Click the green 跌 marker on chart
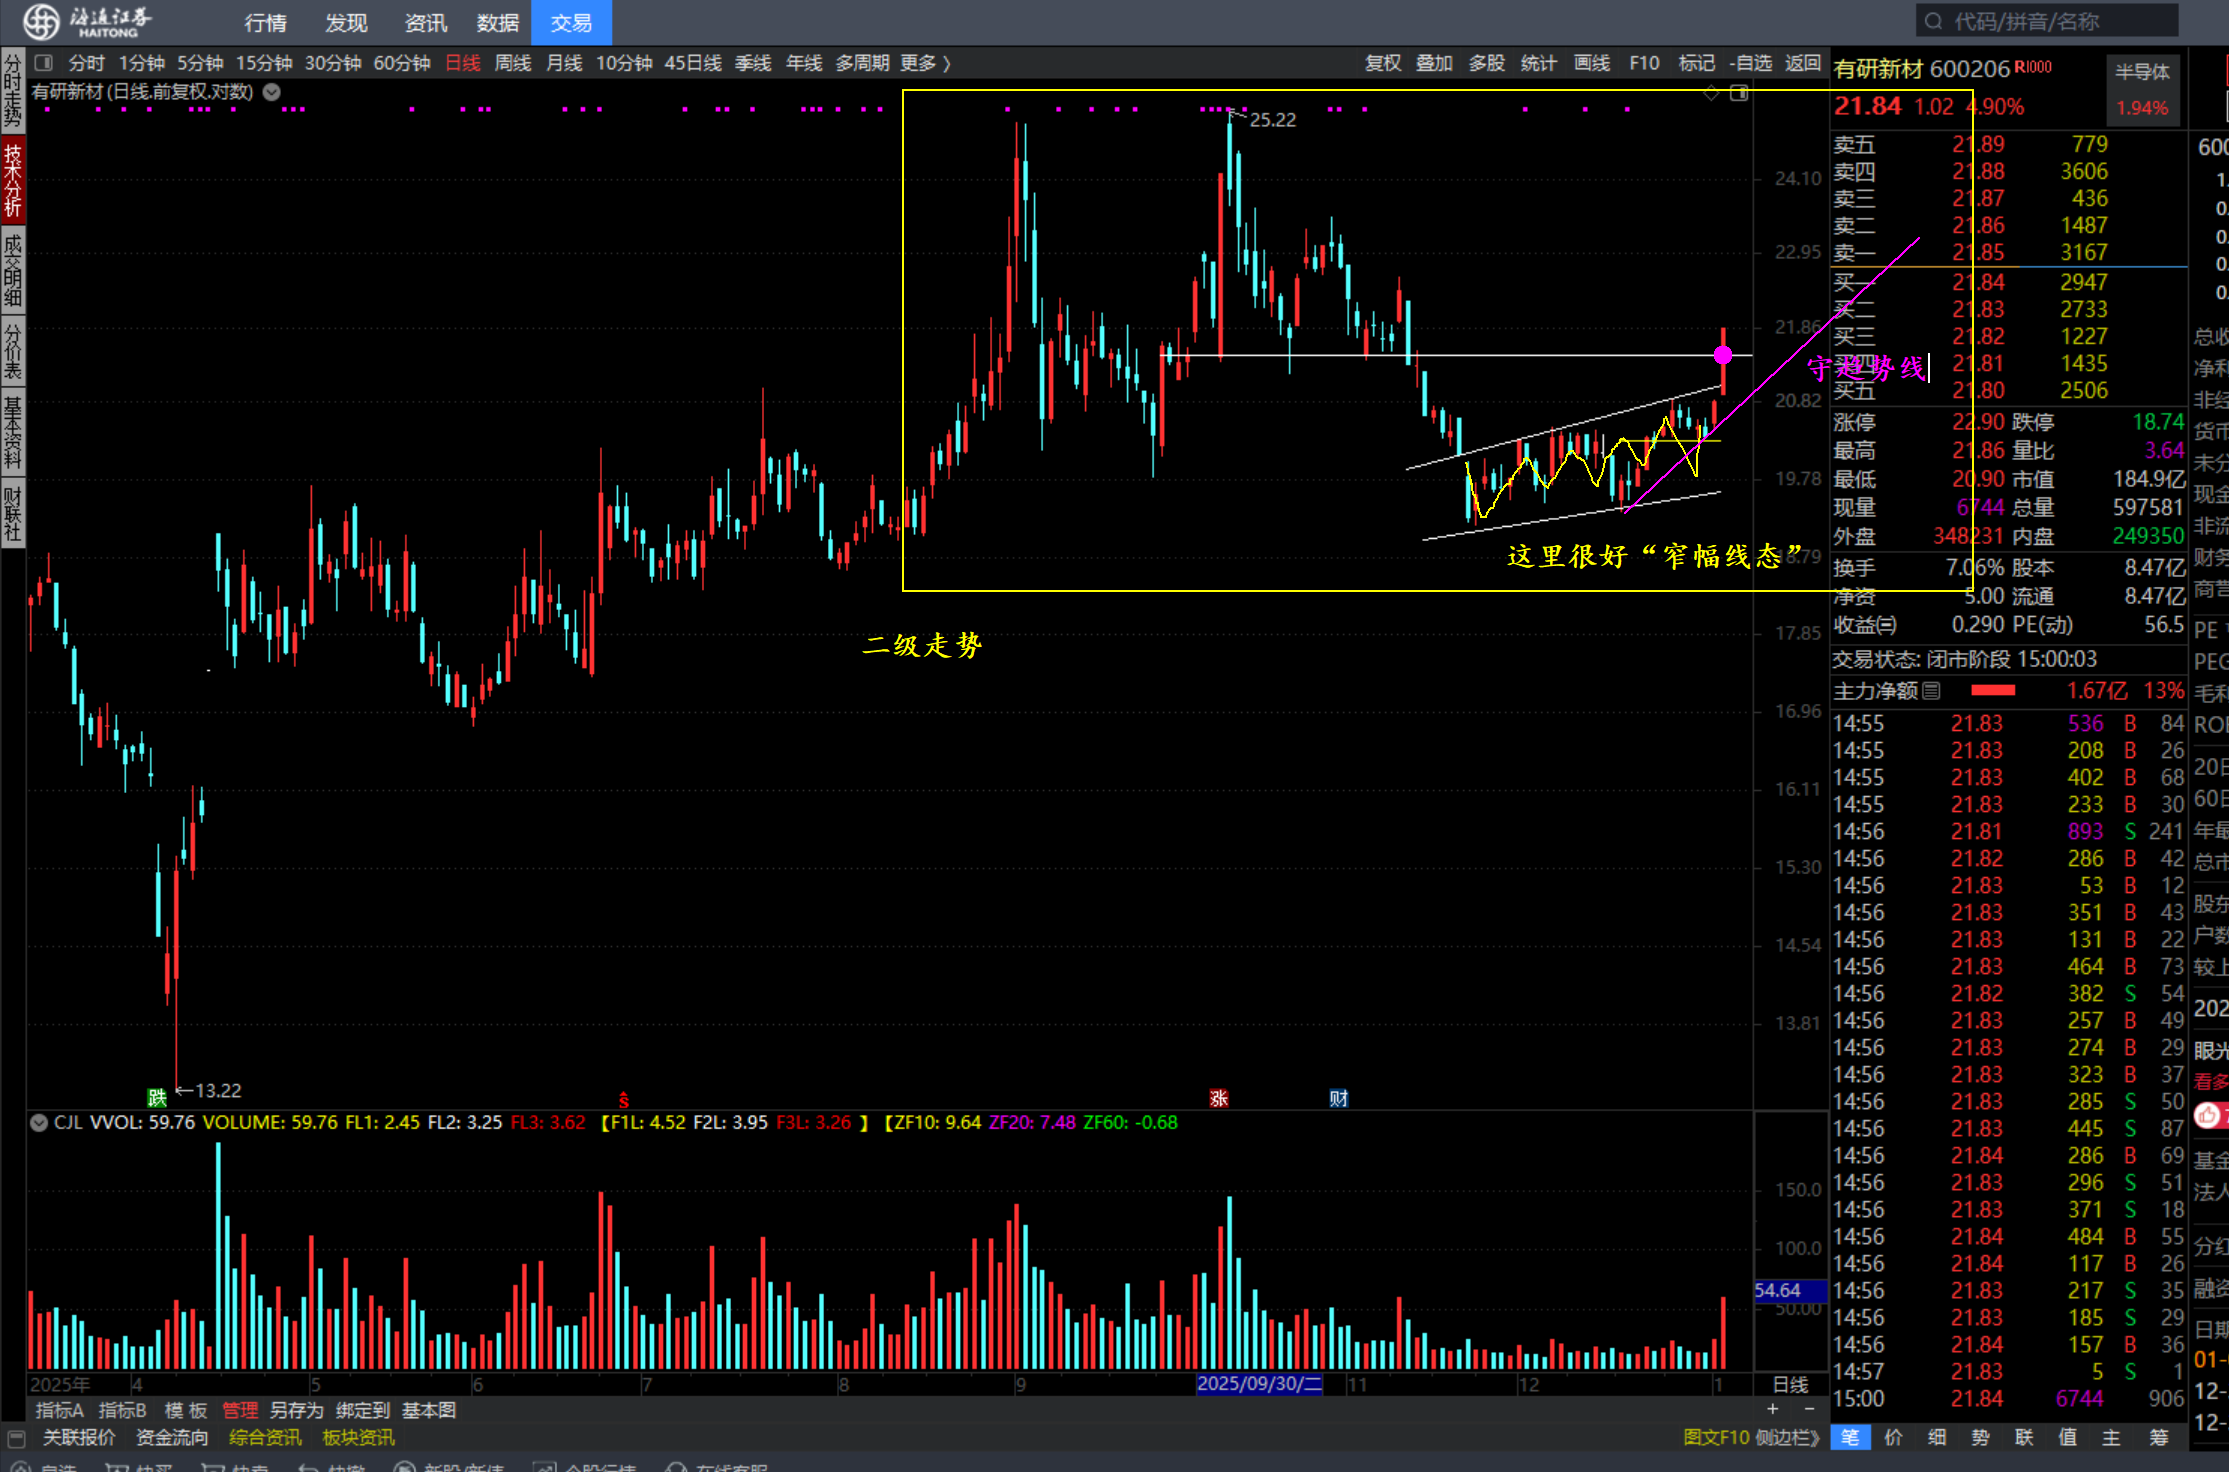Image resolution: width=2229 pixels, height=1472 pixels. [157, 1097]
